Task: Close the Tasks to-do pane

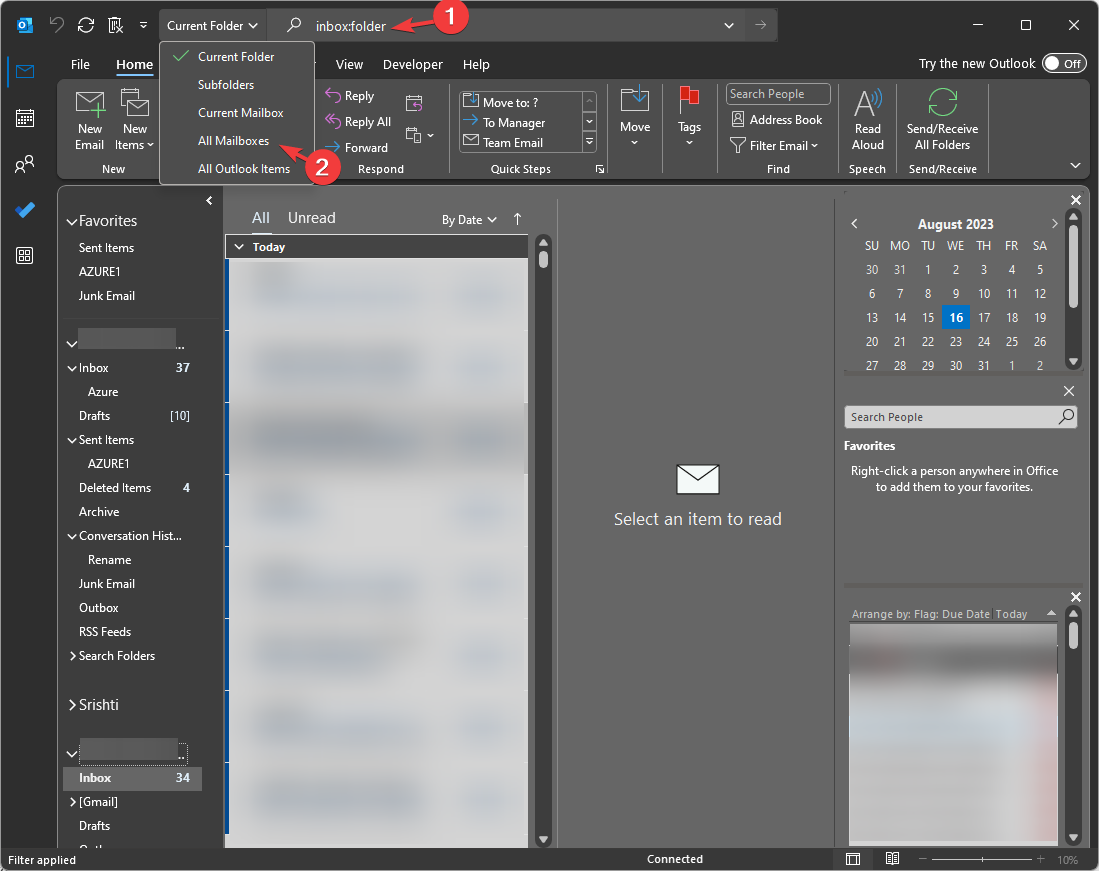Action: (x=1076, y=597)
